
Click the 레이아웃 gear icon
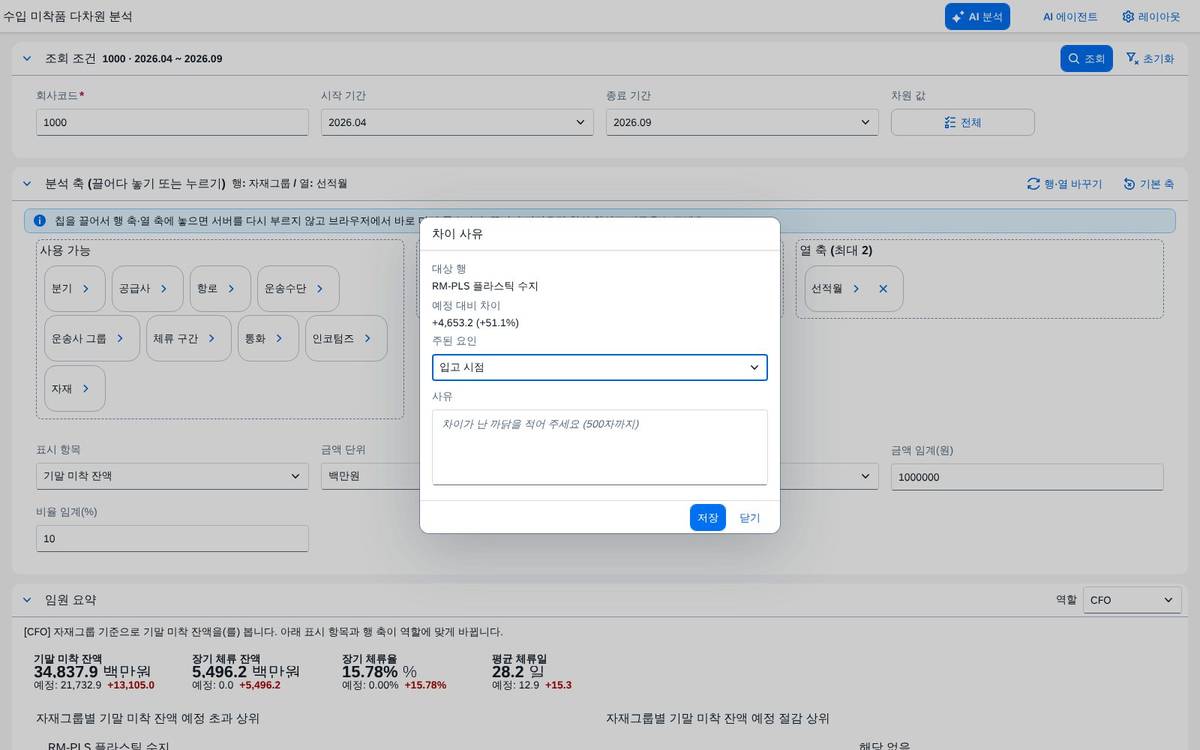click(1128, 17)
